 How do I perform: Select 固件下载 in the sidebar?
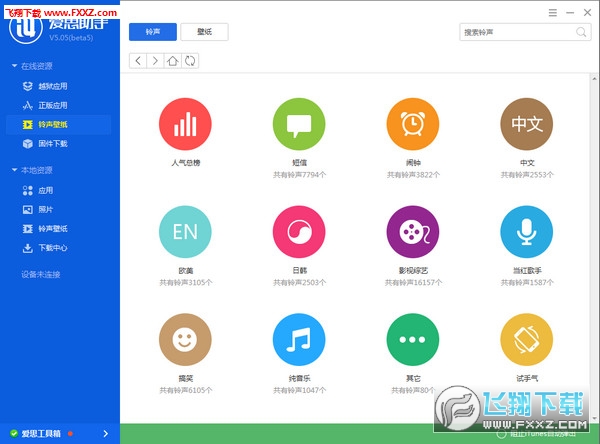click(52, 143)
